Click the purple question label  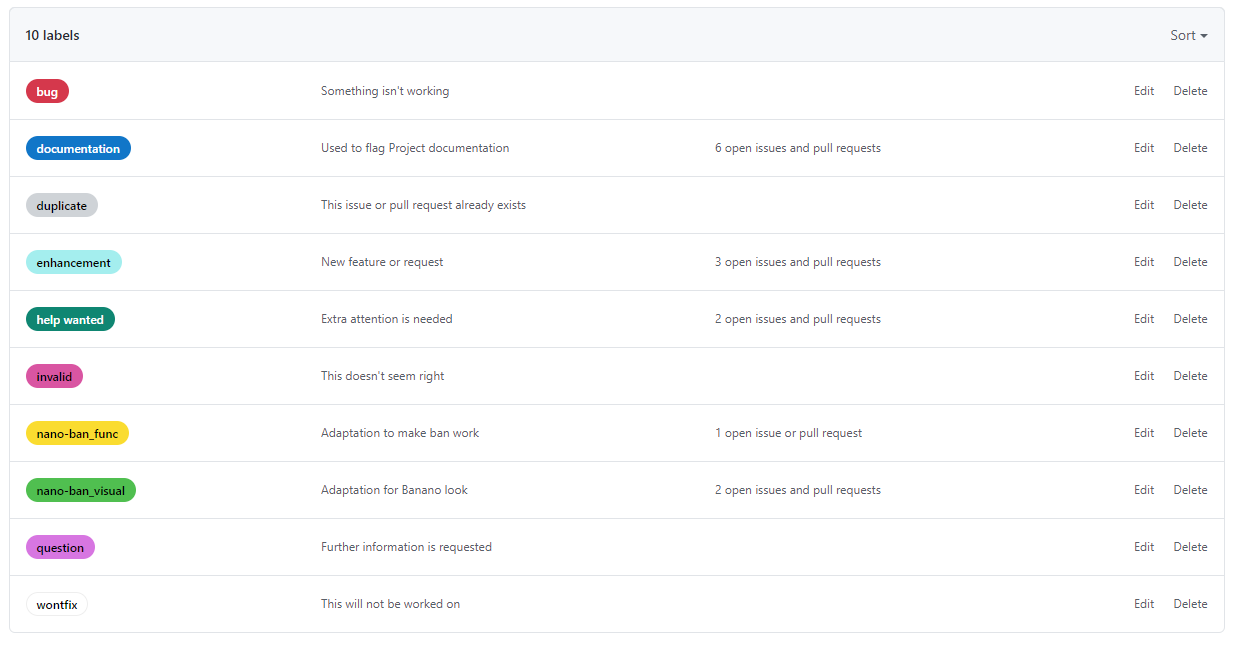click(x=60, y=548)
